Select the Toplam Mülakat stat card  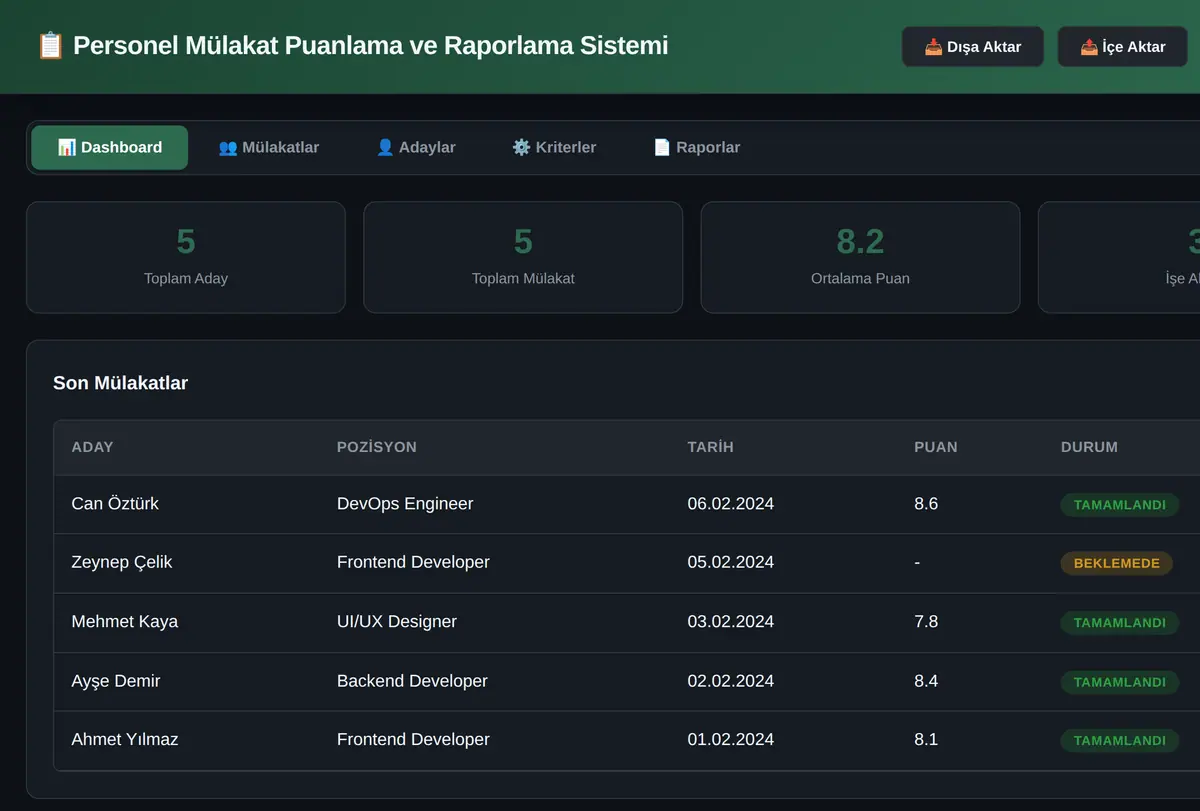point(523,258)
